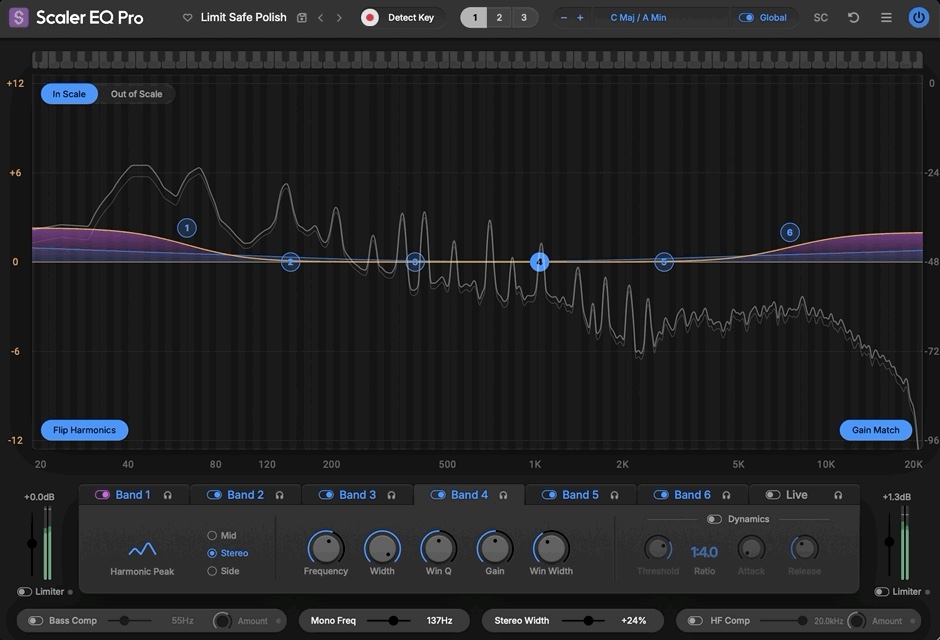The width and height of the screenshot is (940, 640).
Task: Toggle the Global switch
Action: coord(746,18)
